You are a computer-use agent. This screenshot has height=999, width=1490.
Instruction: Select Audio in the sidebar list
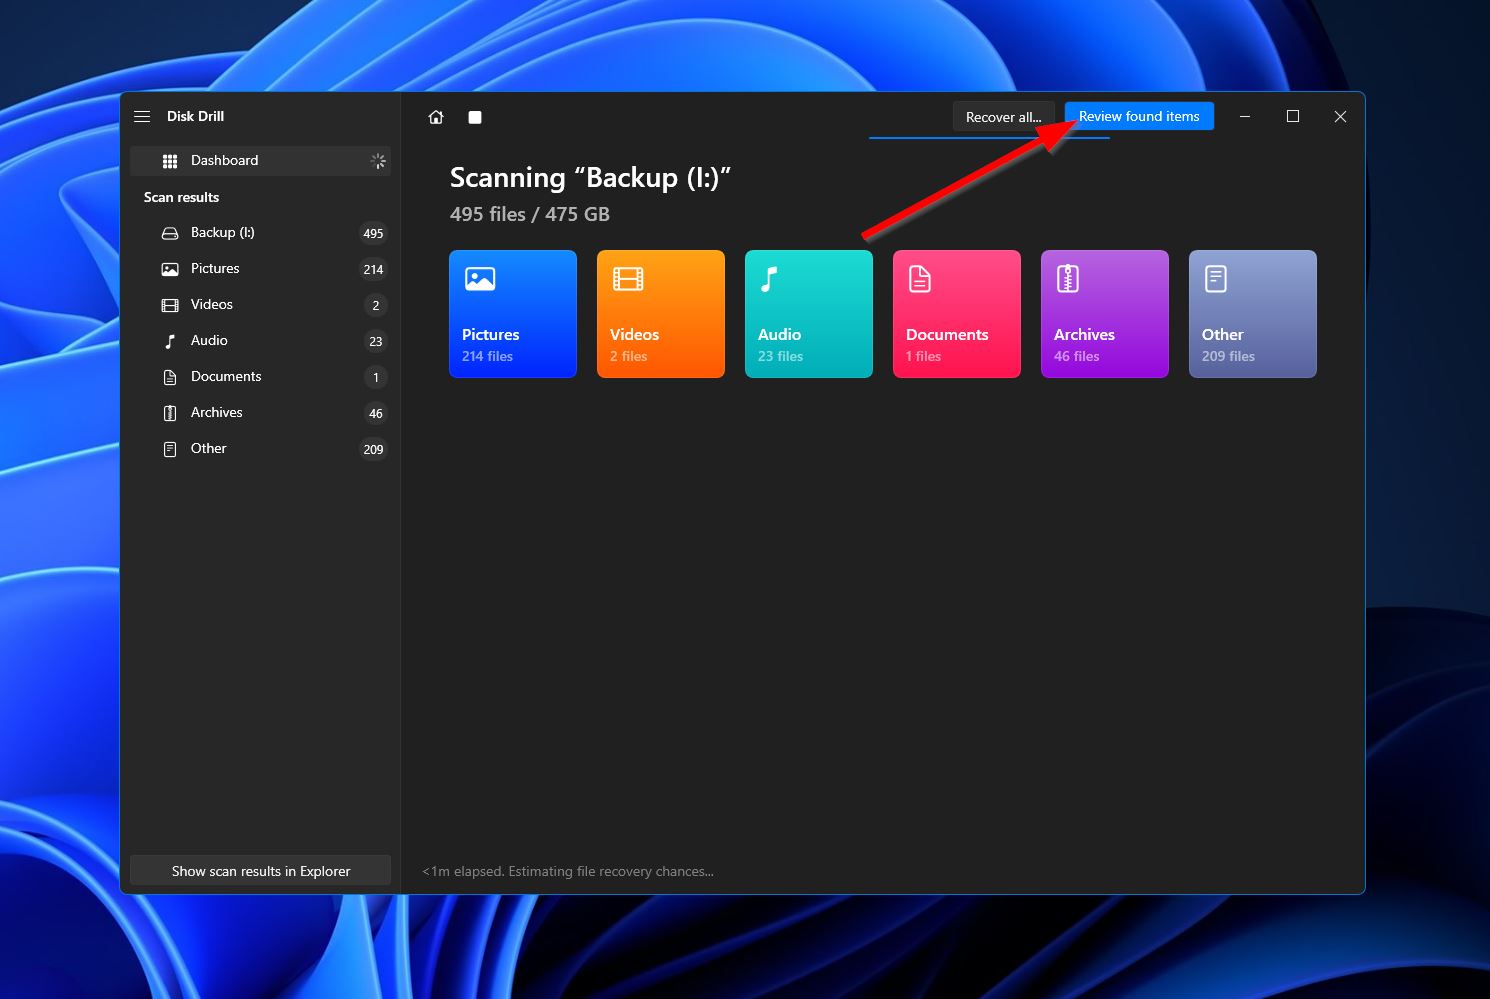coord(260,341)
